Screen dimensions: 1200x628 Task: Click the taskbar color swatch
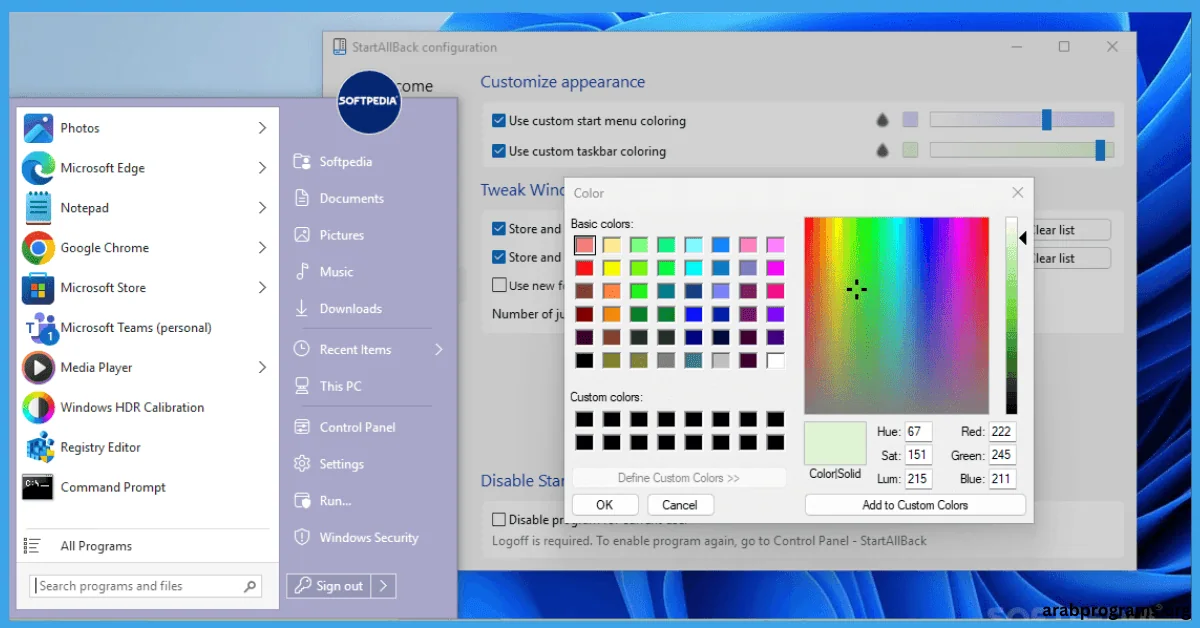point(910,150)
